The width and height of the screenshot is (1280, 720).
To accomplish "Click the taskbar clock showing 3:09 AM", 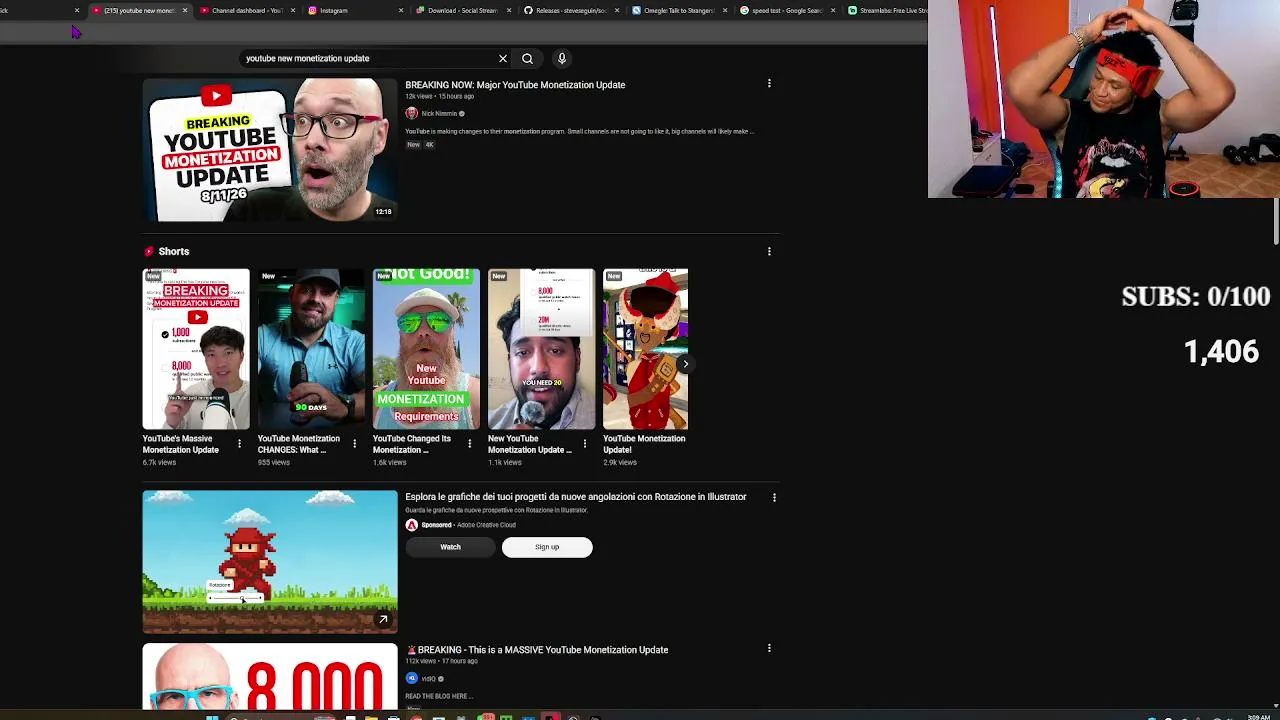I will coord(1259,716).
